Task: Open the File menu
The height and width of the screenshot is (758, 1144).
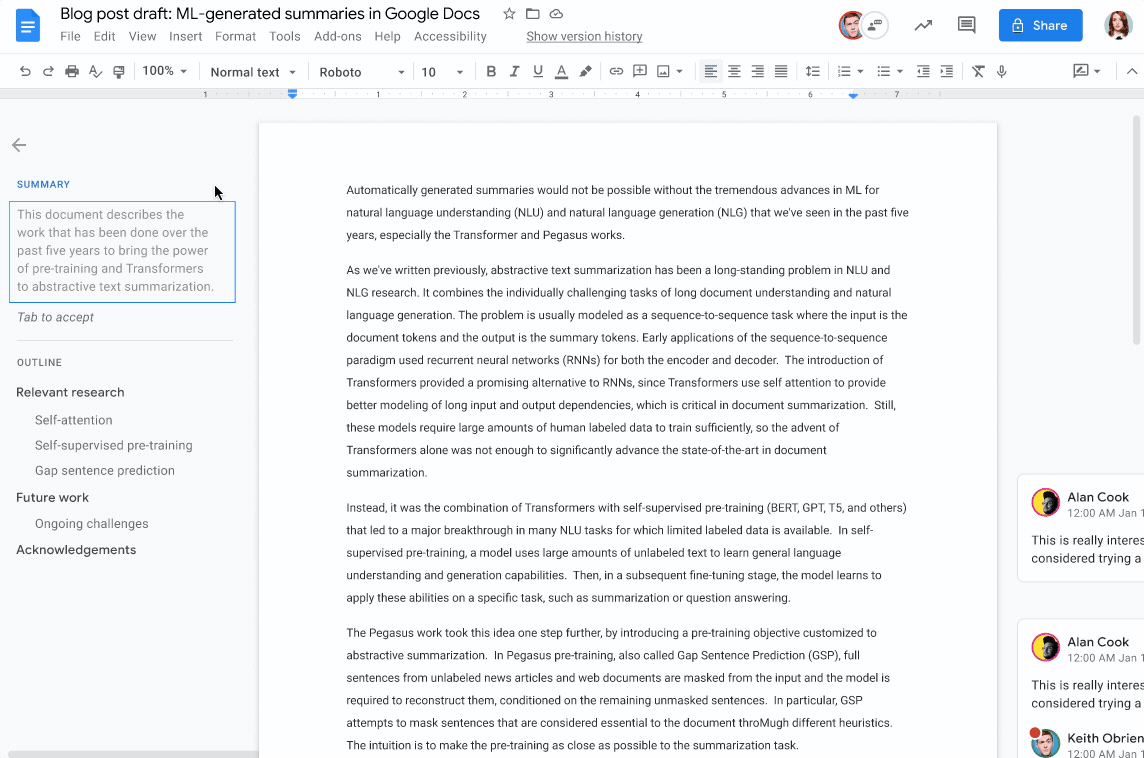Action: (70, 36)
